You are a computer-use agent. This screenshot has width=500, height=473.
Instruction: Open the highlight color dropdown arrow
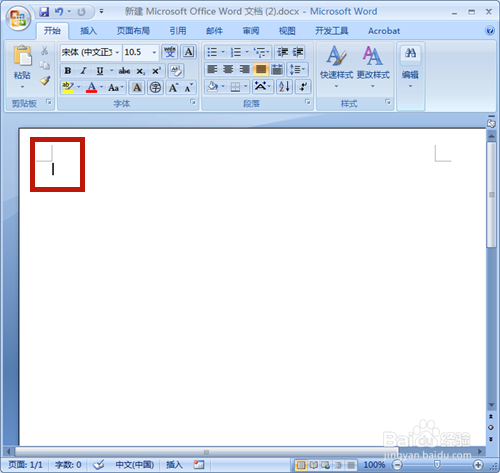[79, 87]
